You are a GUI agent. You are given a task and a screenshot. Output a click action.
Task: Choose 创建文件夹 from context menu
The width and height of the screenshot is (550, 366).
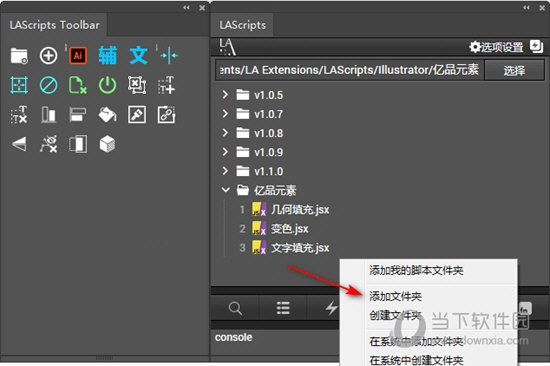coord(395,315)
